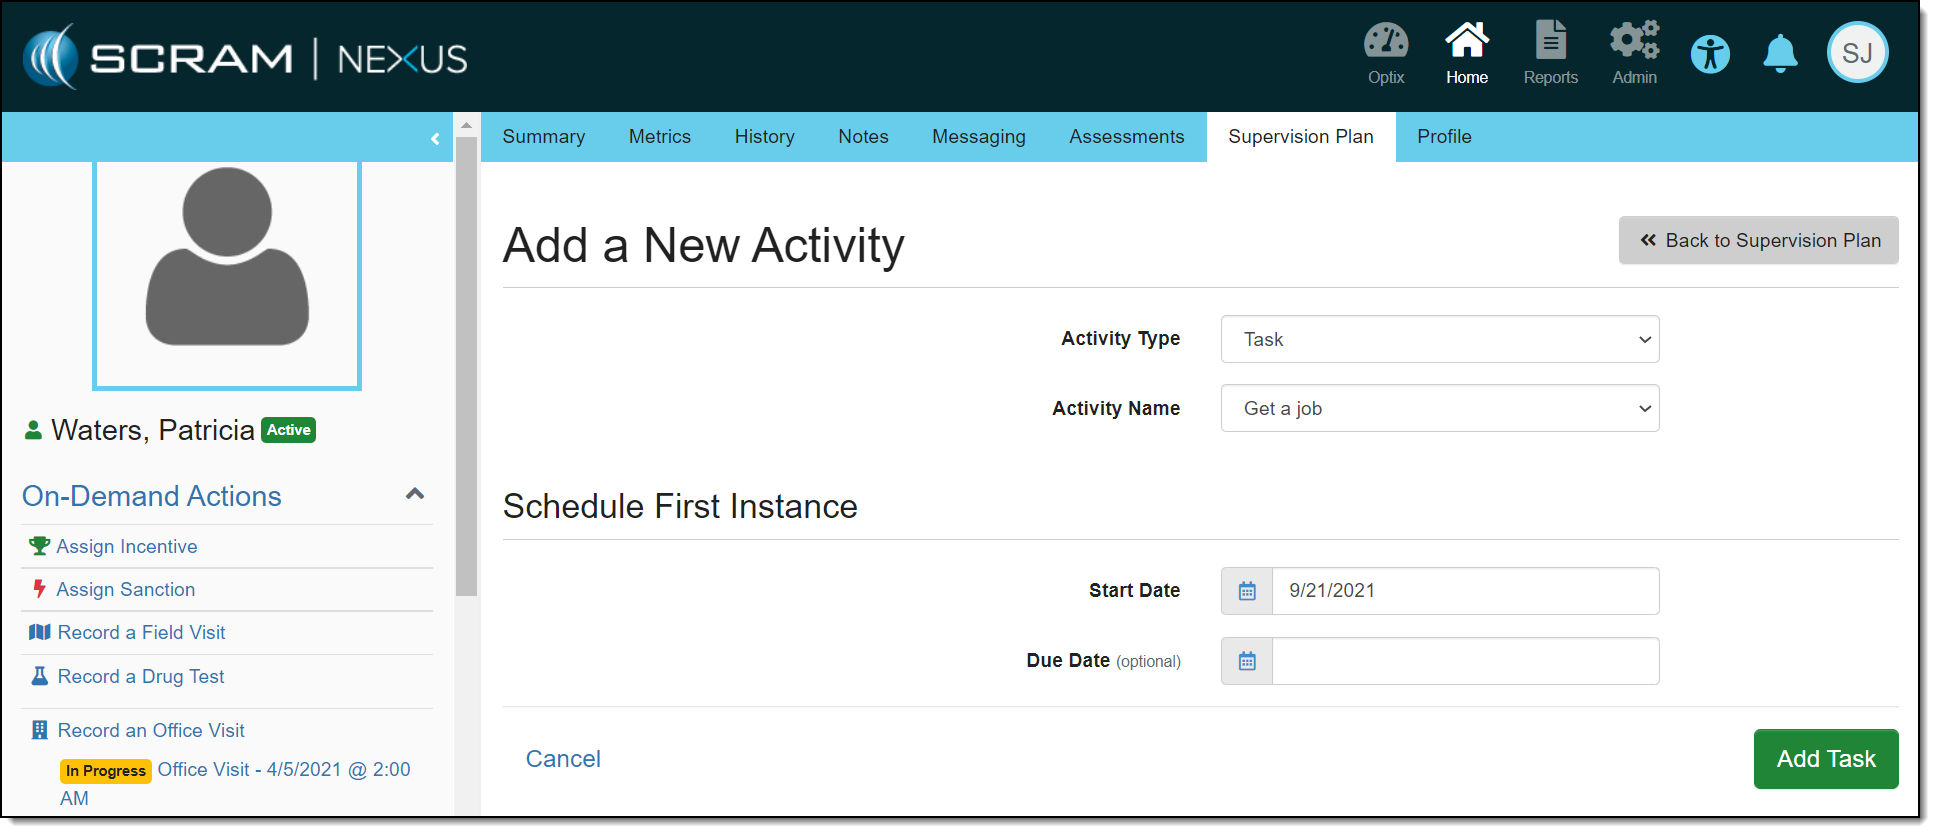Expand the Activity Type dropdown
This screenshot has height=833, width=1935.
(1439, 340)
